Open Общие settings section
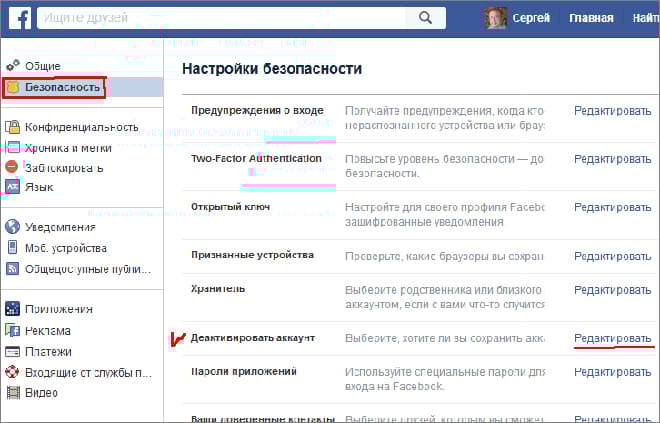 (43, 66)
